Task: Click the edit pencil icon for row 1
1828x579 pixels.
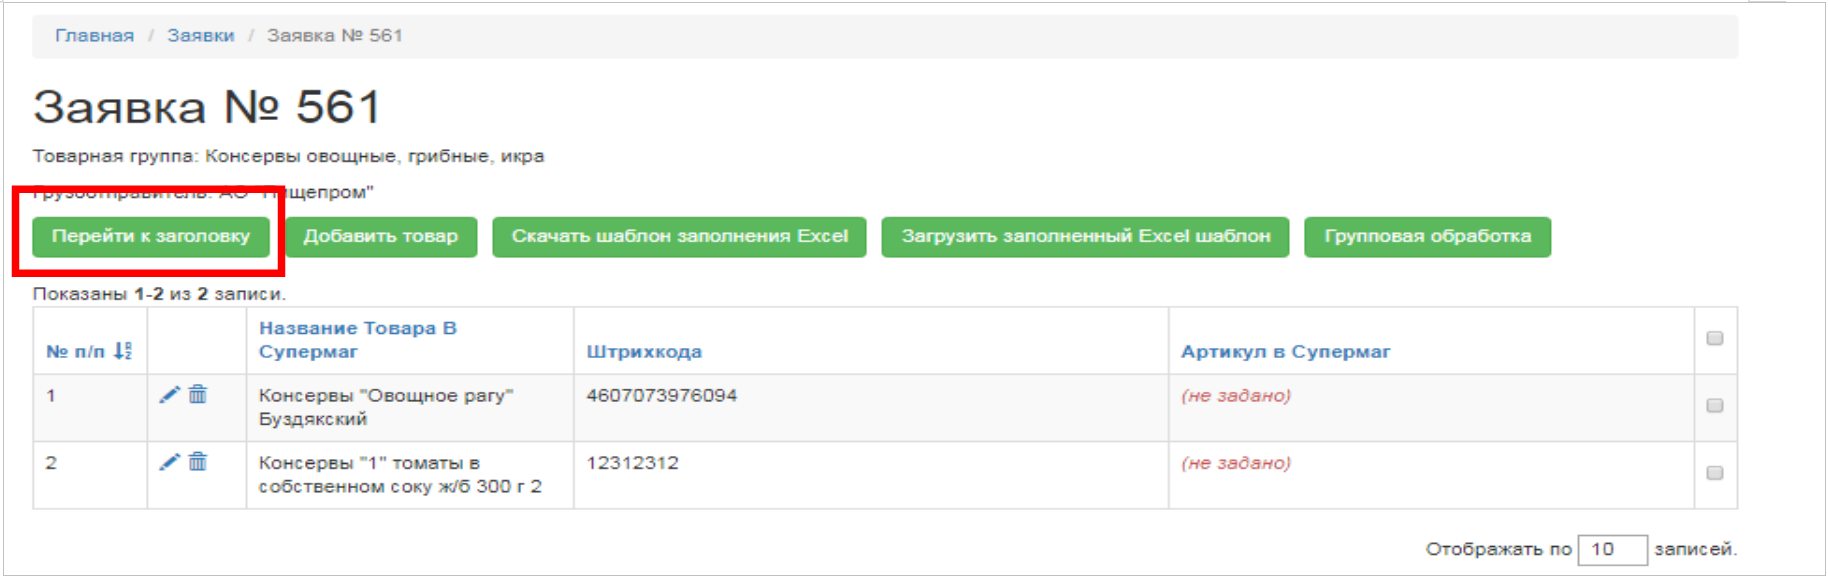Action: click(169, 395)
